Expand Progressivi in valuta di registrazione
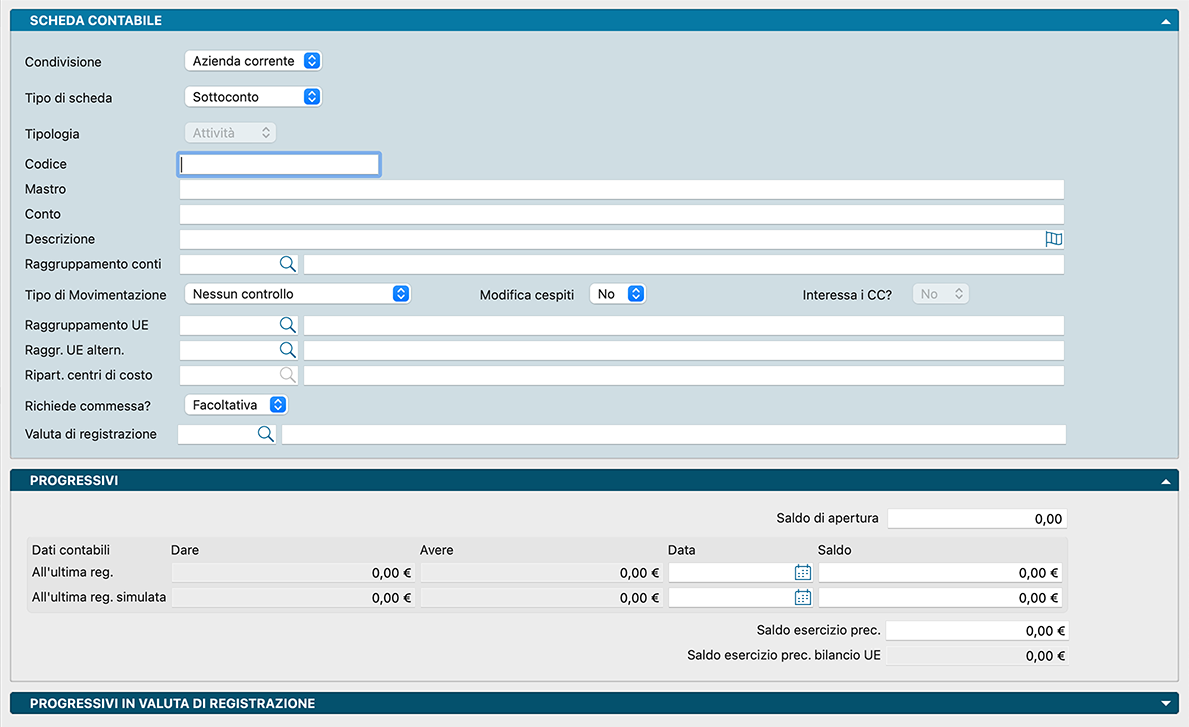This screenshot has width=1189, height=727. pyautogui.click(x=1165, y=704)
